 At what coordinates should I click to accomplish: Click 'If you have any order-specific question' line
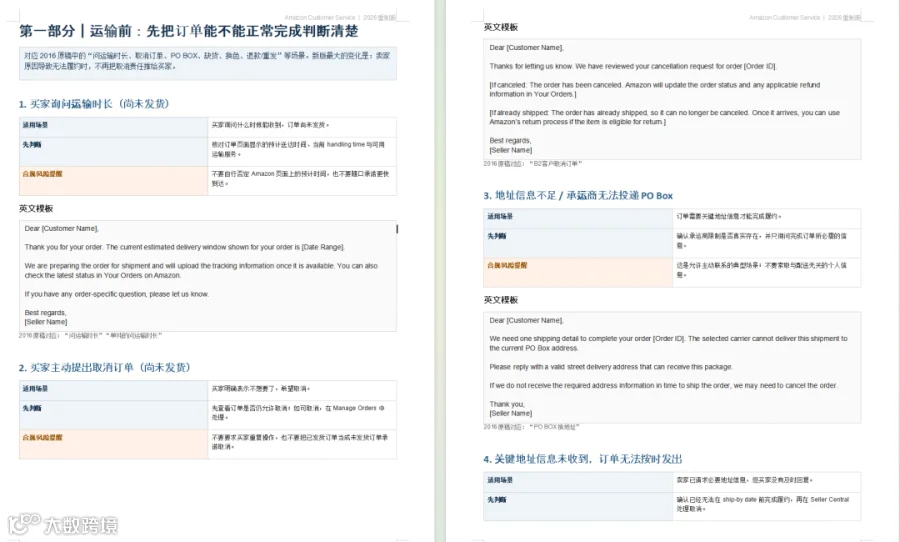pos(117,294)
